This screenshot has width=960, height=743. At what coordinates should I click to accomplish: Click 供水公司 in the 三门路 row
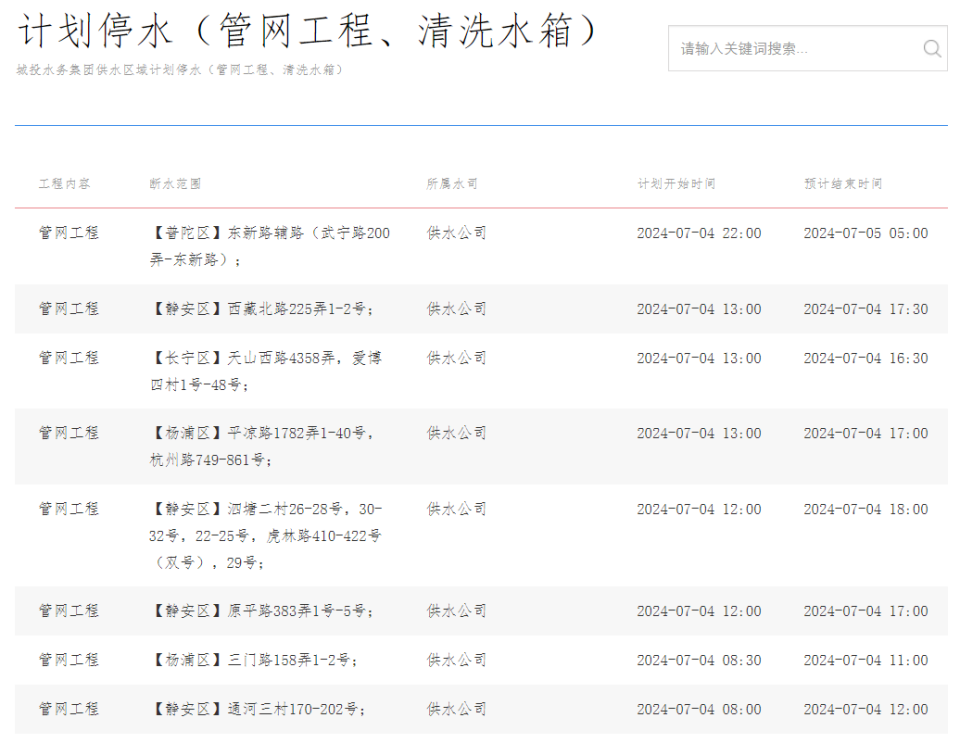point(457,660)
